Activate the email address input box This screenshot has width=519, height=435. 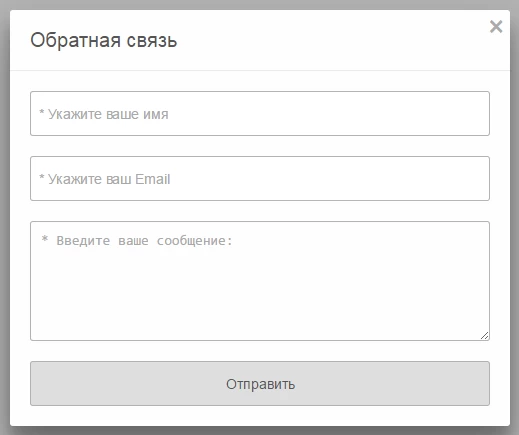pyautogui.click(x=260, y=178)
